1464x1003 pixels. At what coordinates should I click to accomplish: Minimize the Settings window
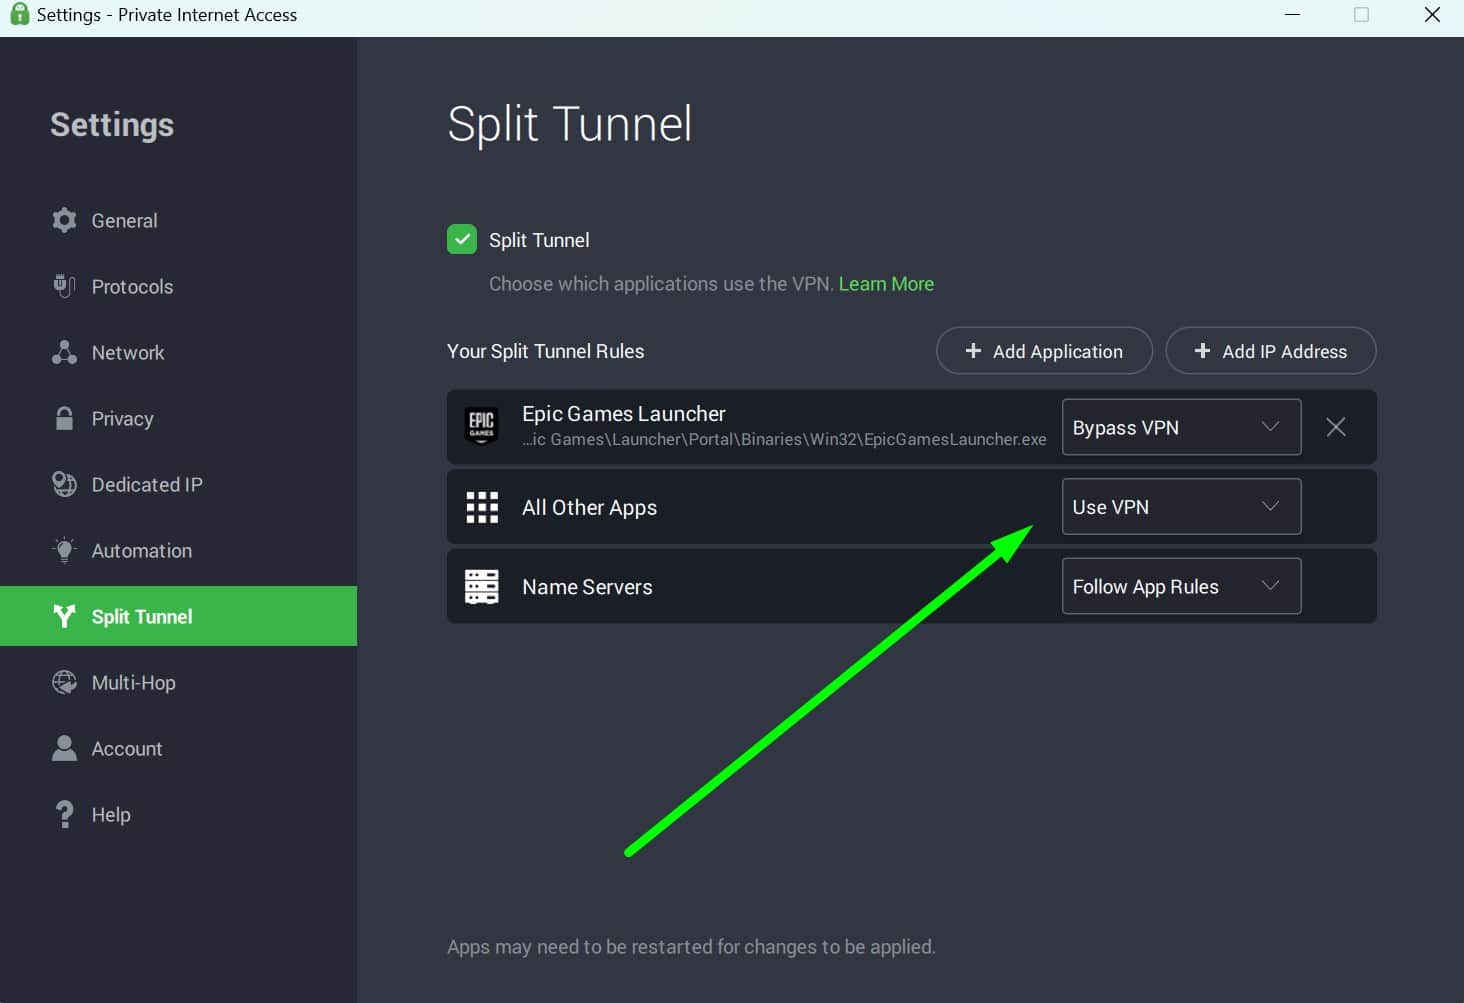(1292, 15)
